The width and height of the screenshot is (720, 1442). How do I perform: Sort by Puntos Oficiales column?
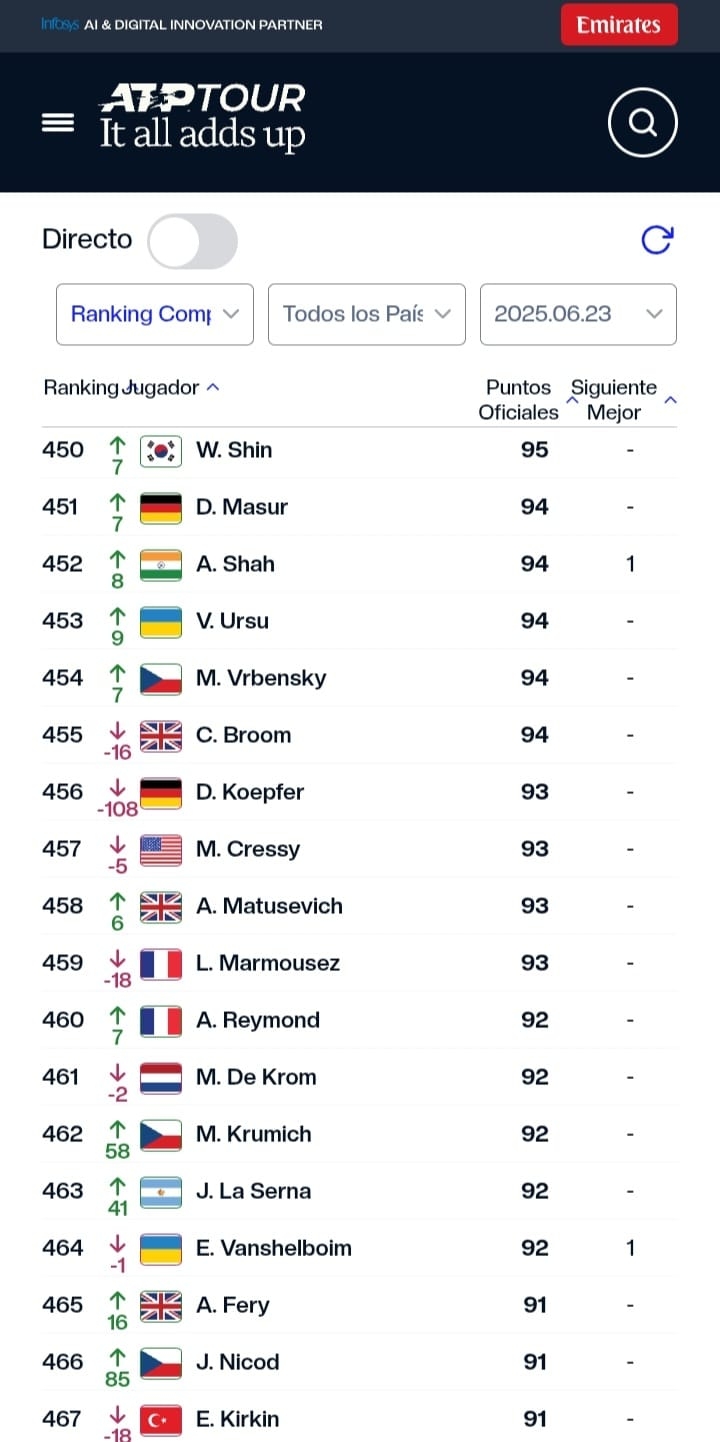pos(520,399)
